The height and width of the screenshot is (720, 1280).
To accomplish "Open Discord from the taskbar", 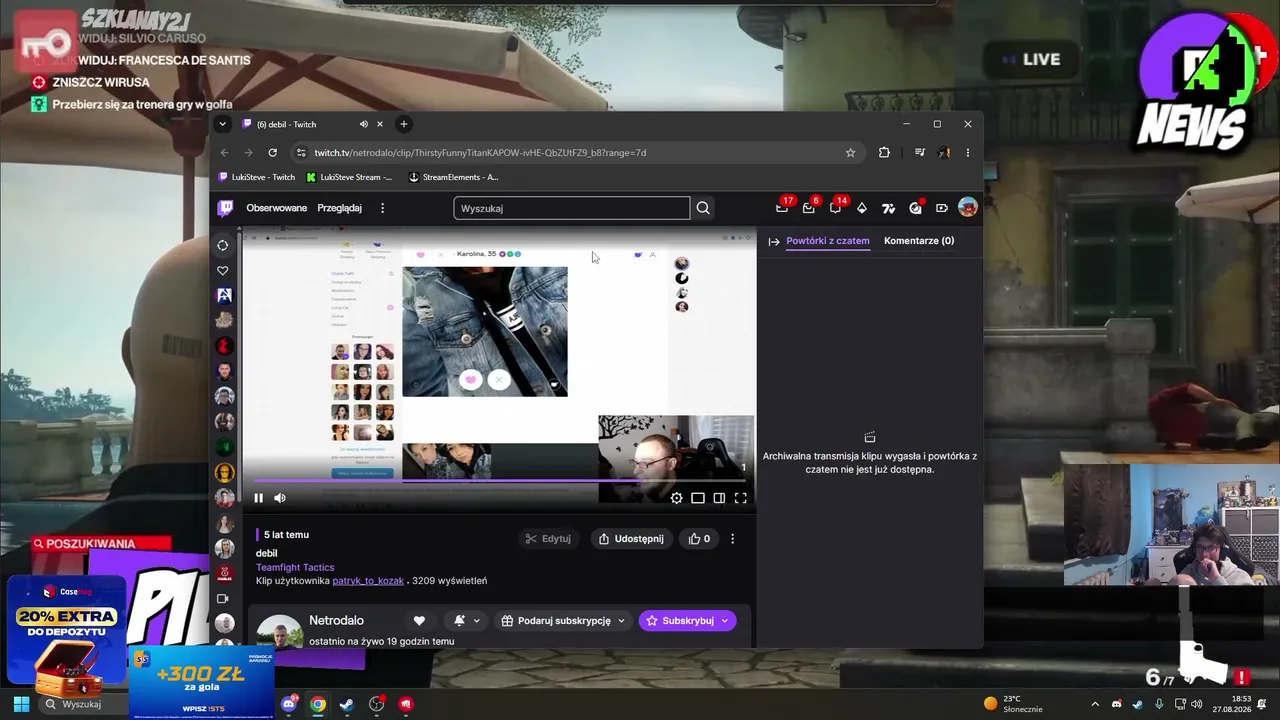I will (x=289, y=704).
